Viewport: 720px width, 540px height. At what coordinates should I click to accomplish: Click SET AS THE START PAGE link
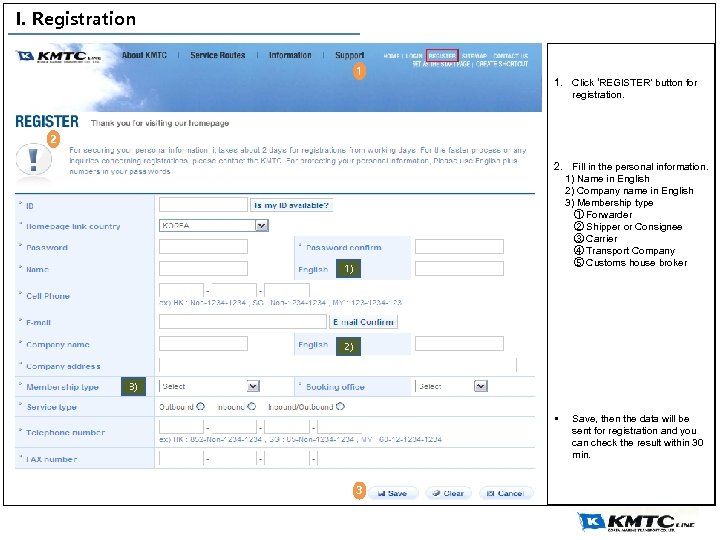click(x=441, y=64)
